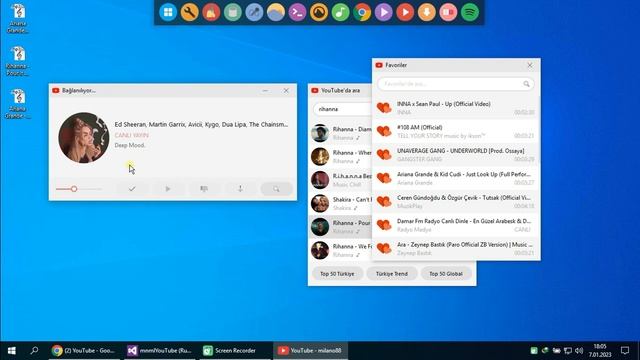Launch Spotify from the top dock
The image size is (640, 360).
coord(470,12)
